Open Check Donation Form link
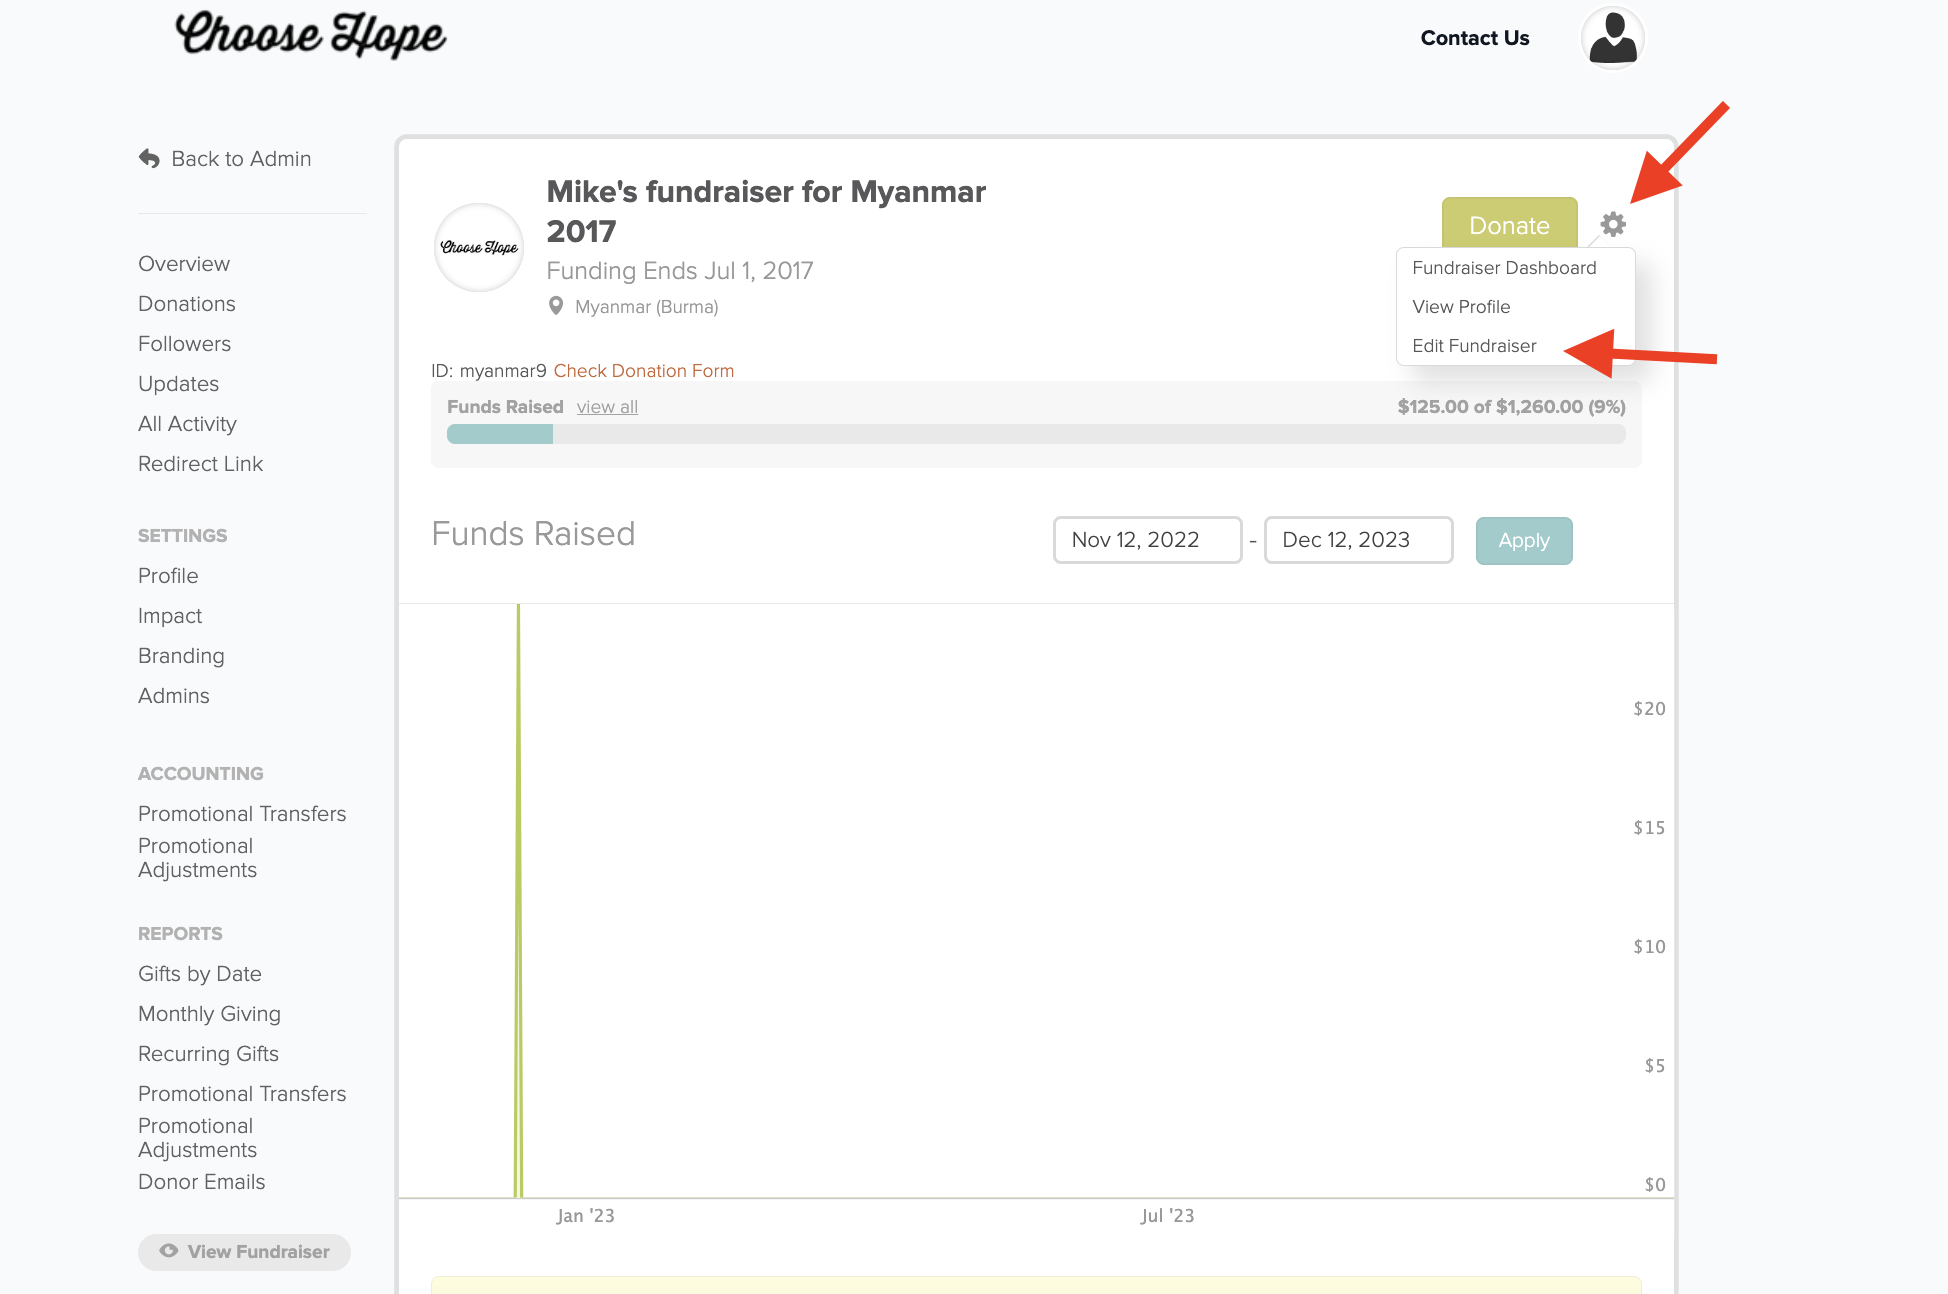The height and width of the screenshot is (1294, 1948). 644,371
